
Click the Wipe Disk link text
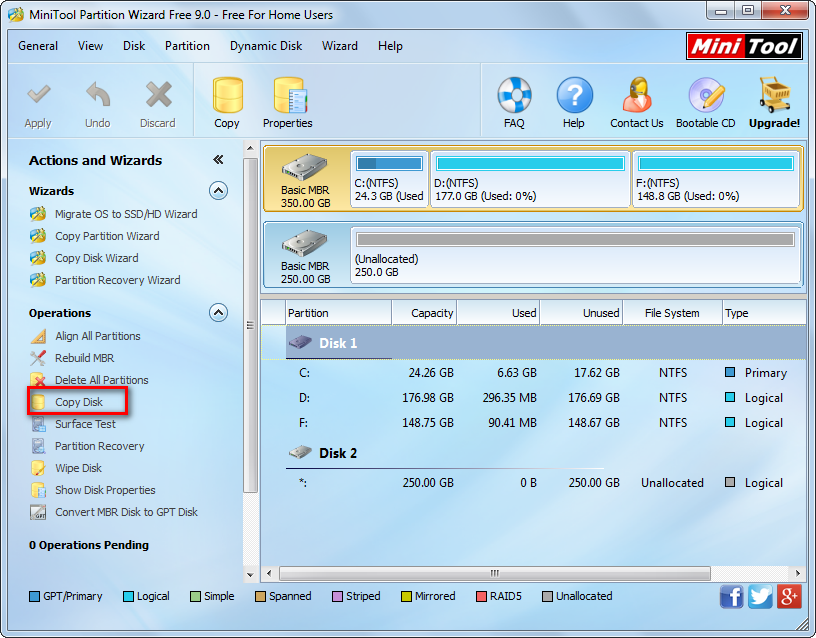point(79,468)
